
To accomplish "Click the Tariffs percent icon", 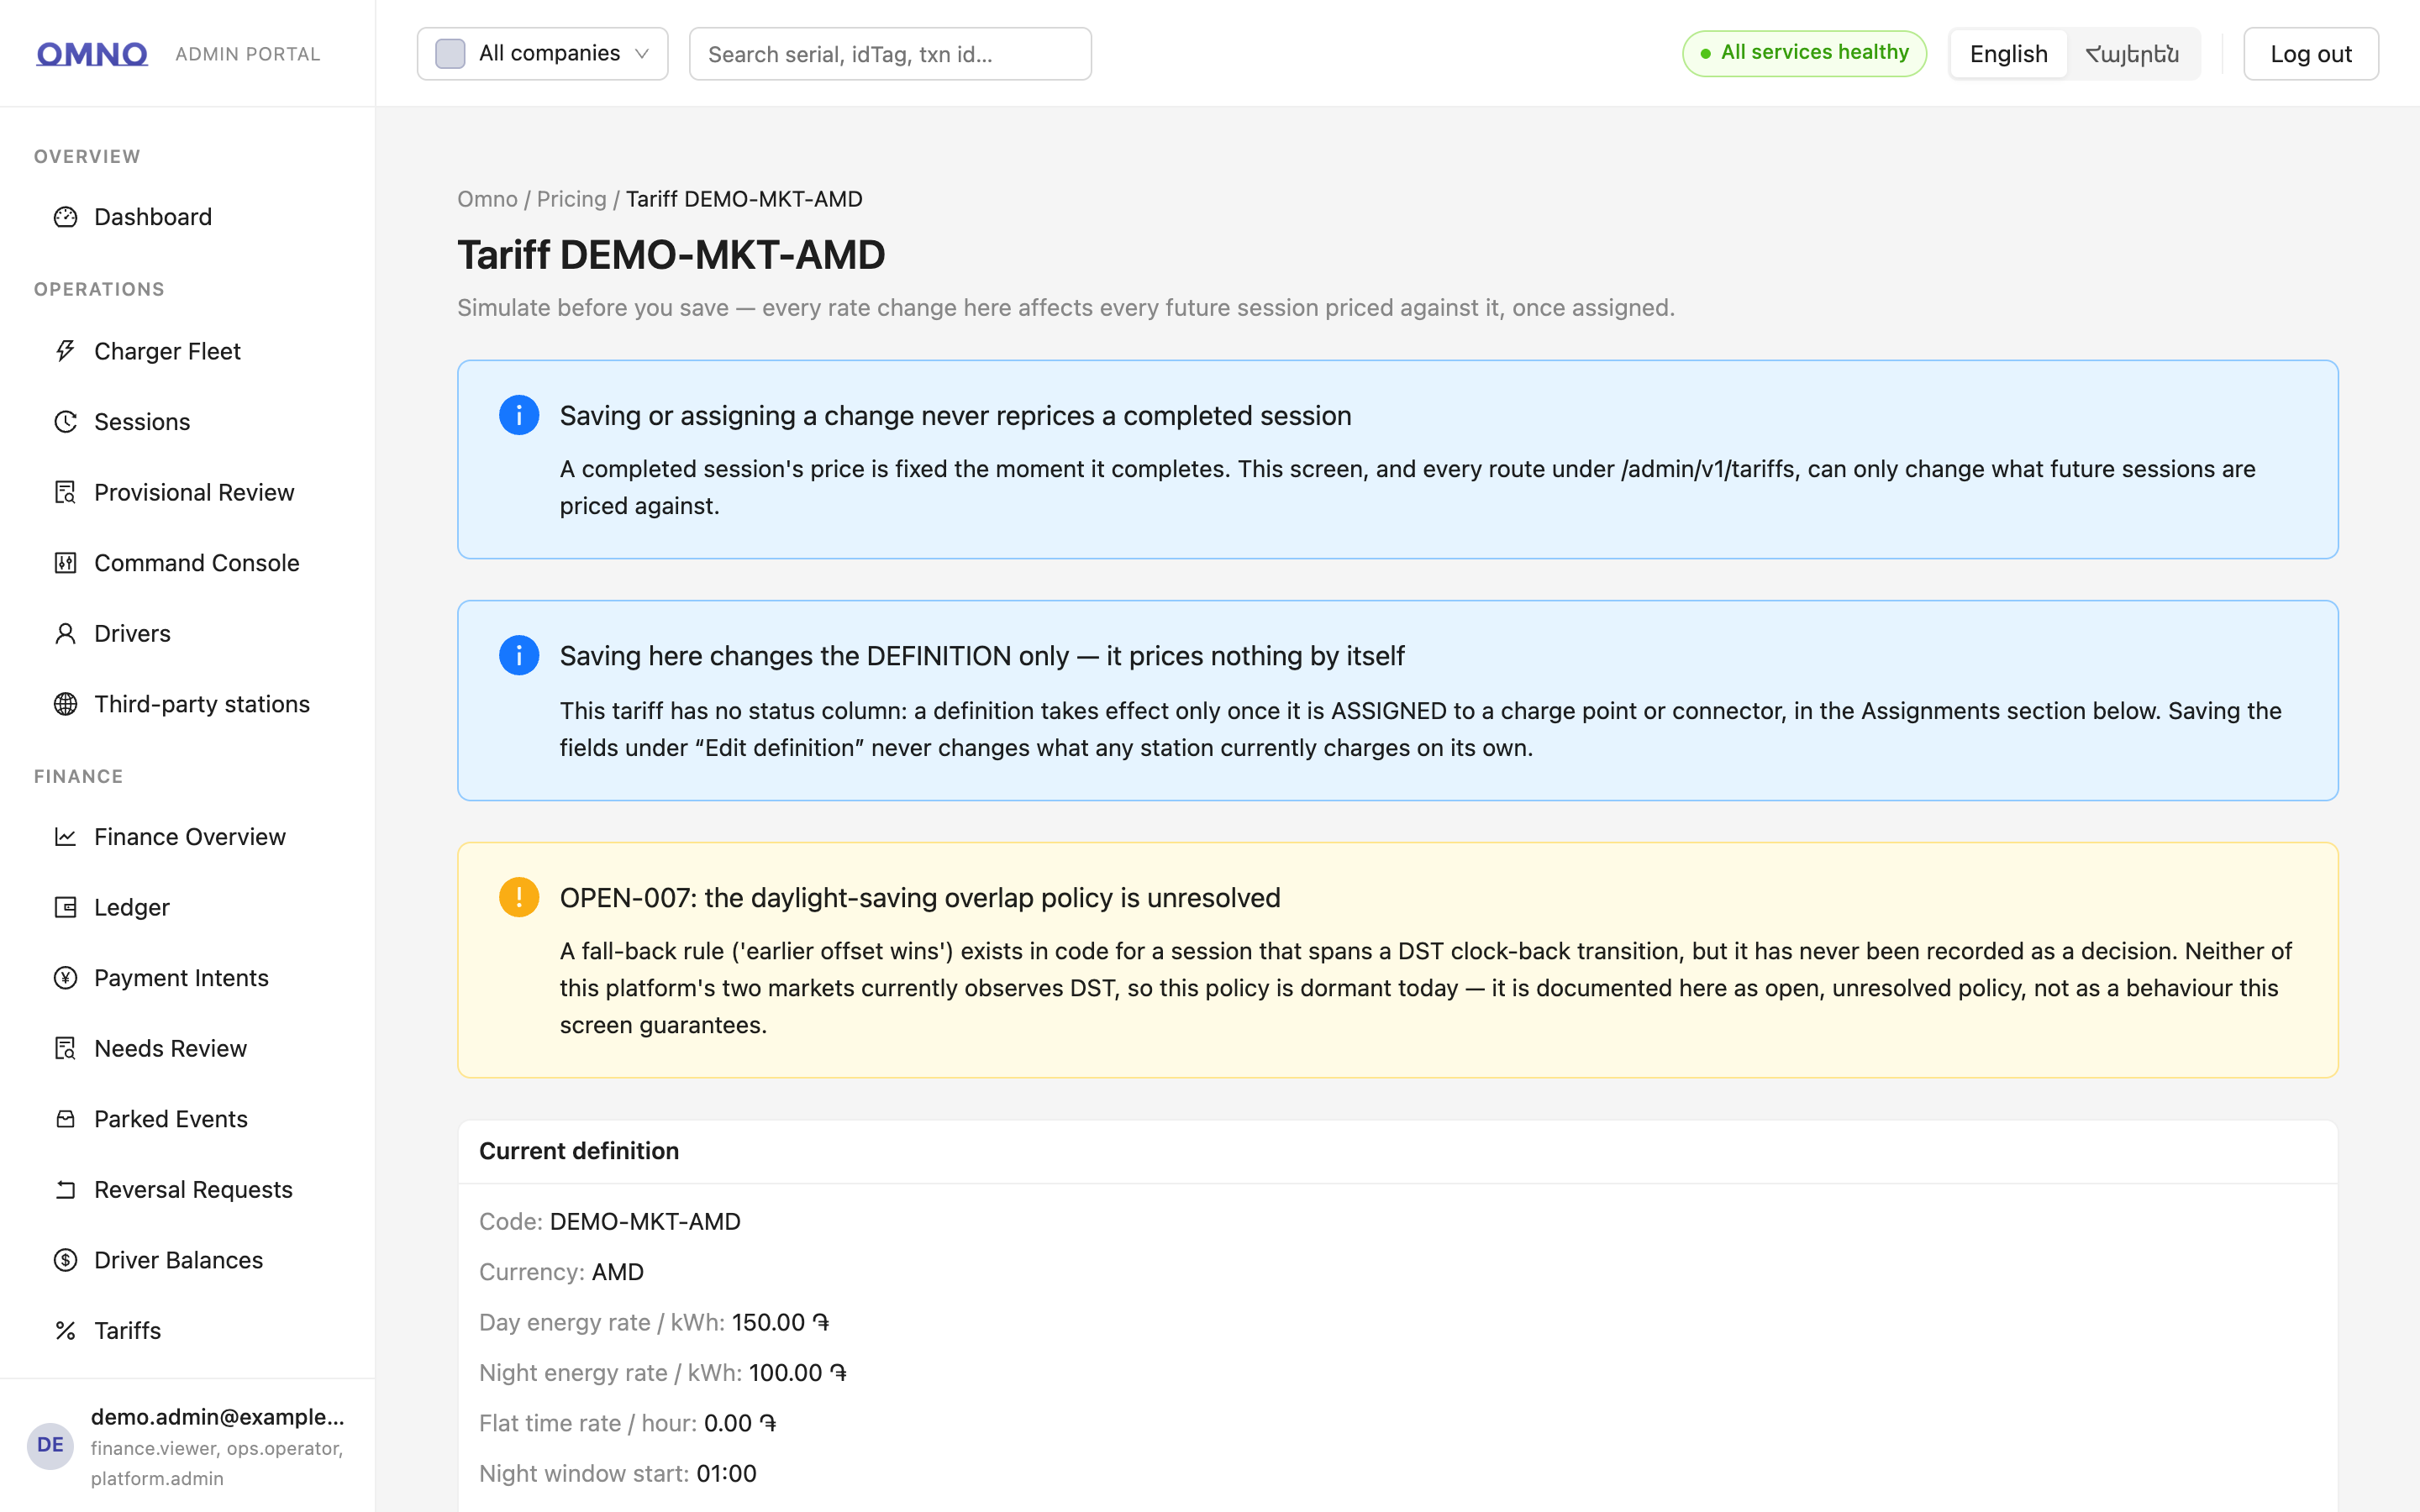I will [x=66, y=1331].
